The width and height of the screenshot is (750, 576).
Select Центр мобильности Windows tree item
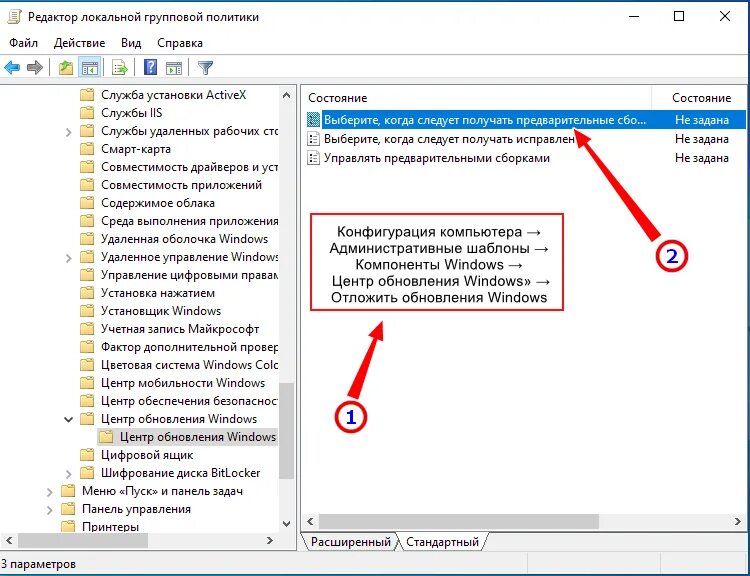click(x=183, y=383)
